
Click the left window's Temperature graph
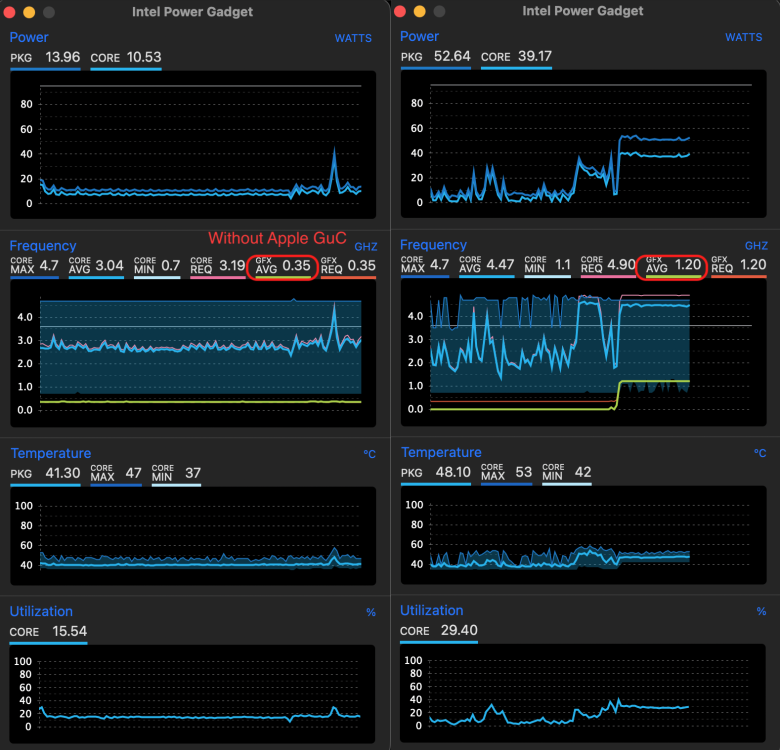click(193, 536)
